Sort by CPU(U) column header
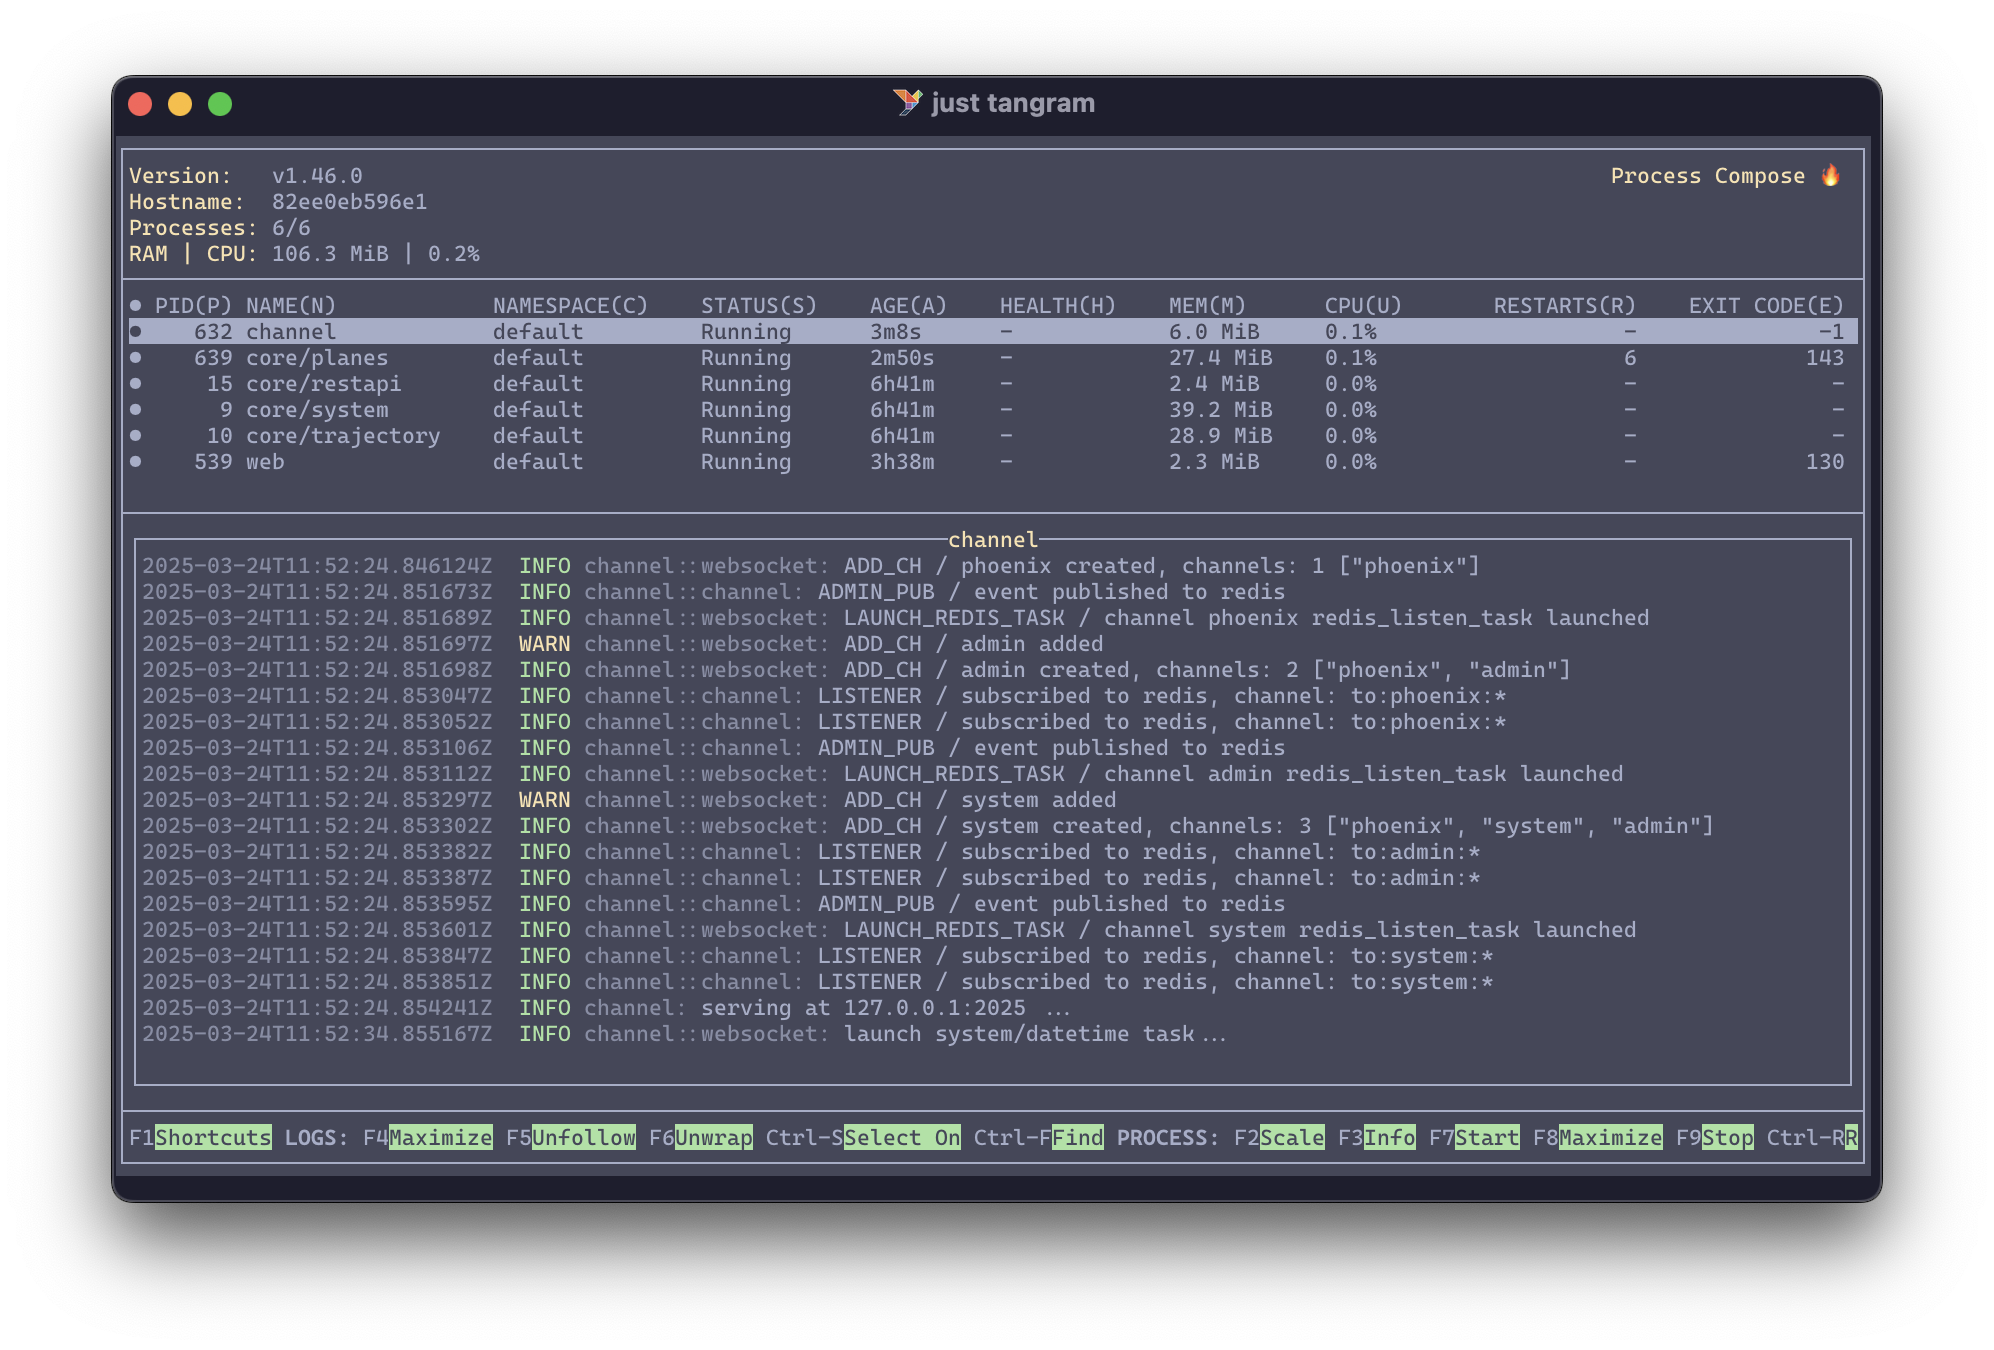1994x1350 pixels. (x=1363, y=305)
